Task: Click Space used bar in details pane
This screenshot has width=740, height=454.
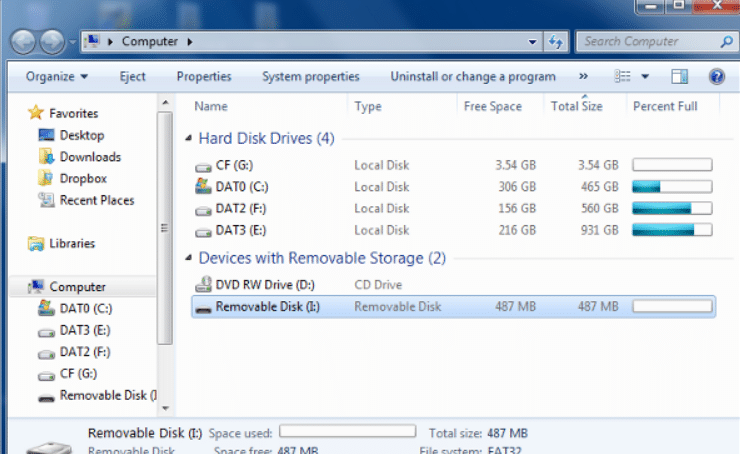Action: tap(347, 431)
